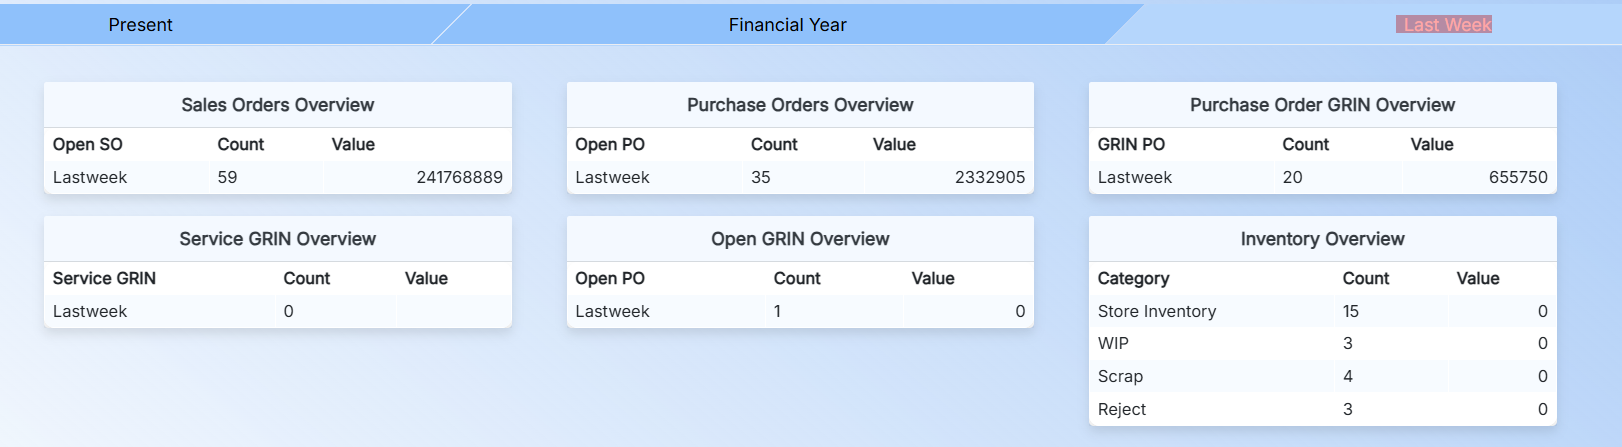The height and width of the screenshot is (447, 1622).
Task: Select the Store Inventory row label
Action: (1156, 311)
